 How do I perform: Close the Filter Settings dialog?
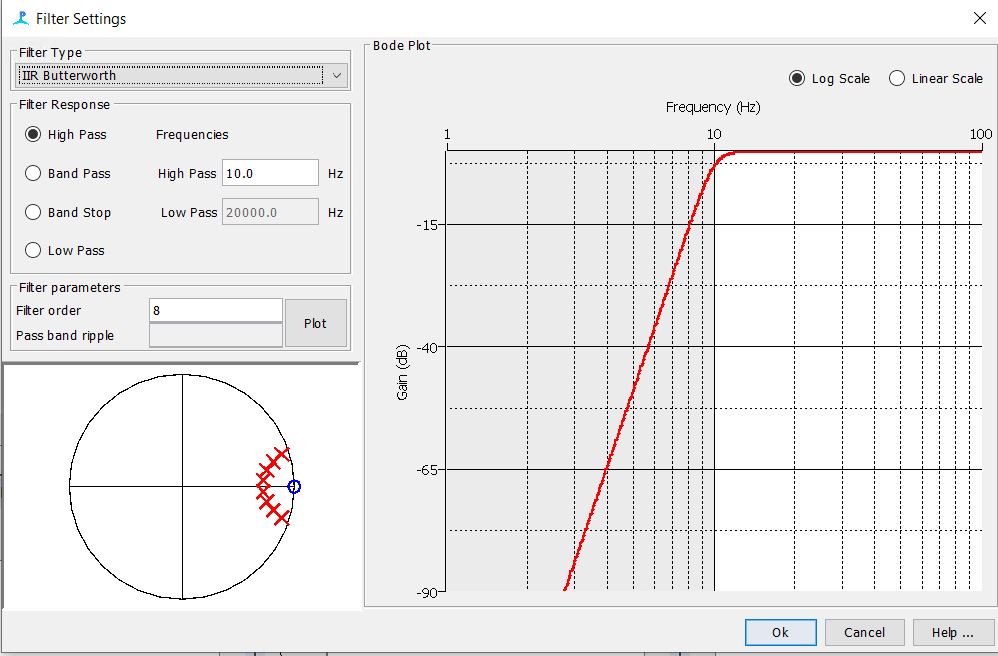pyautogui.click(x=978, y=18)
